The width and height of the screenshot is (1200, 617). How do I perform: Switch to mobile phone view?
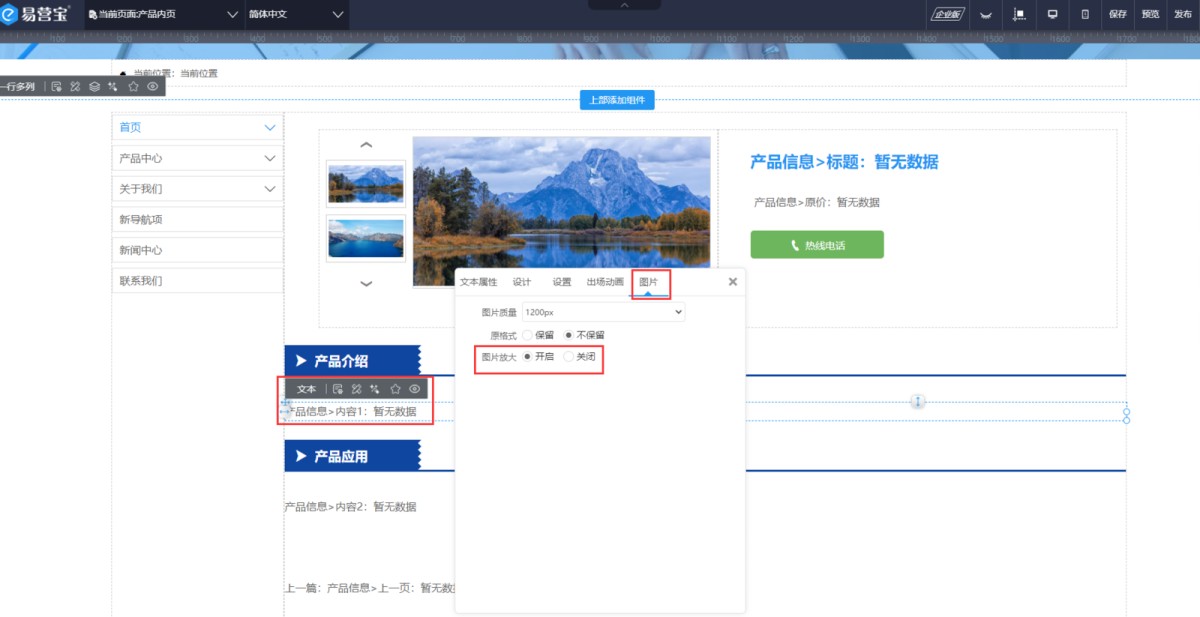click(x=1085, y=14)
